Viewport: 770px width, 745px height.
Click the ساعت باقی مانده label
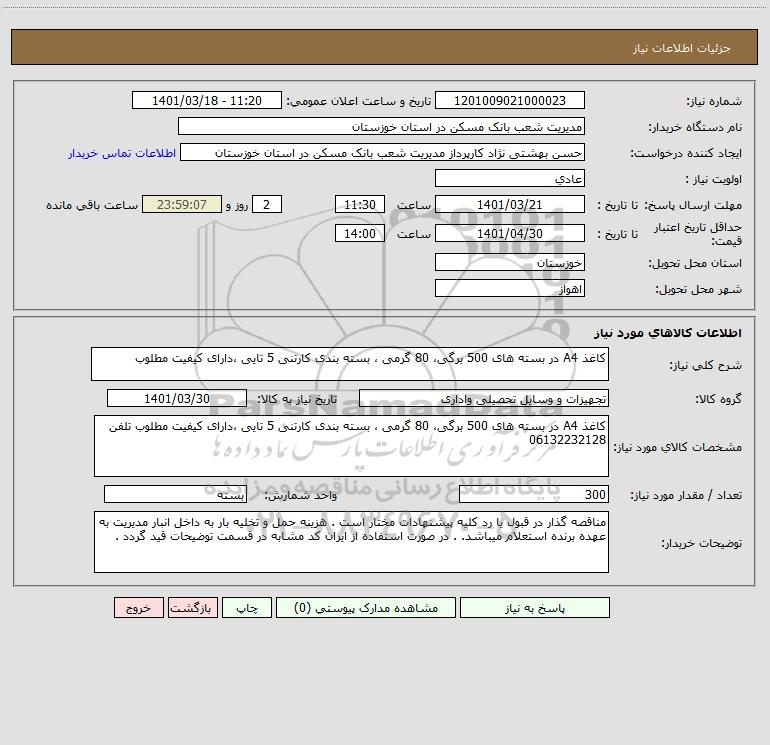click(92, 205)
